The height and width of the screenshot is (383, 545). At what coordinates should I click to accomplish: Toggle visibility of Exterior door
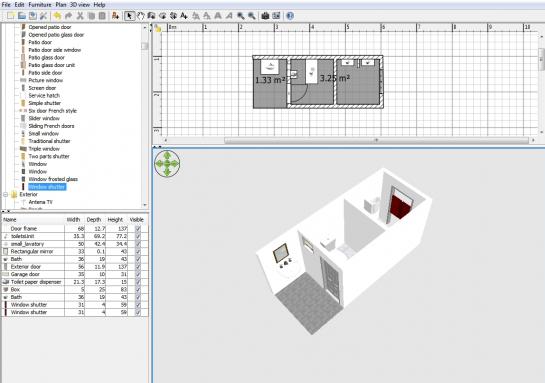point(138,267)
